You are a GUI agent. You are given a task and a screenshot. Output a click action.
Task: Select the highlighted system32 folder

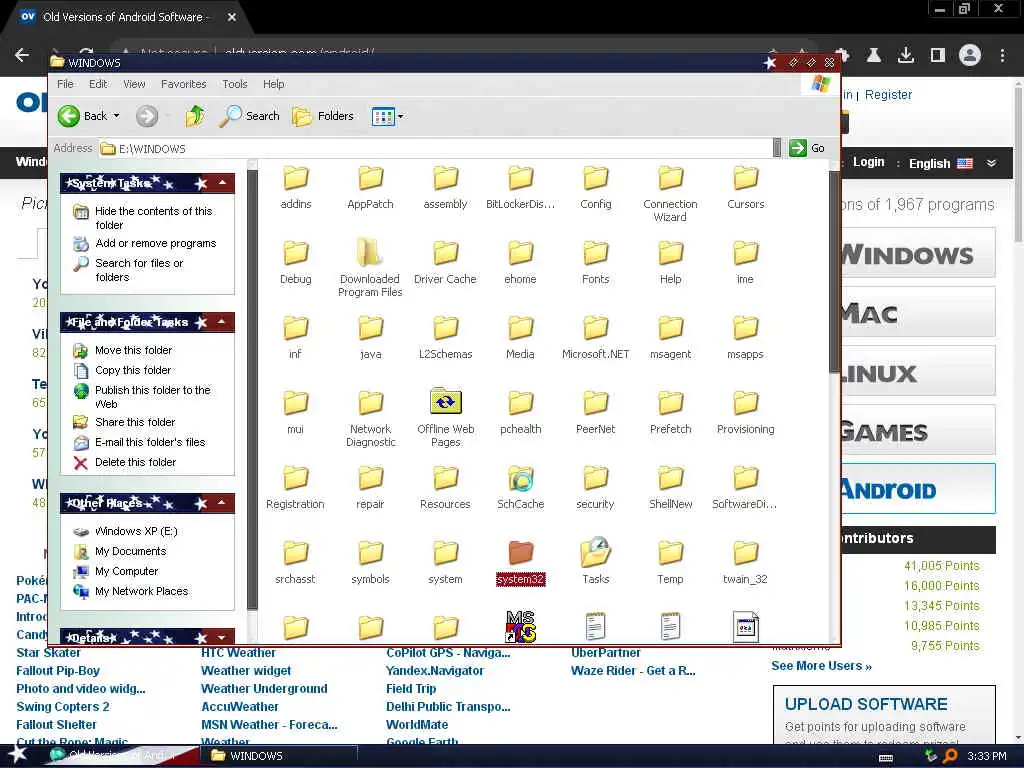520,563
